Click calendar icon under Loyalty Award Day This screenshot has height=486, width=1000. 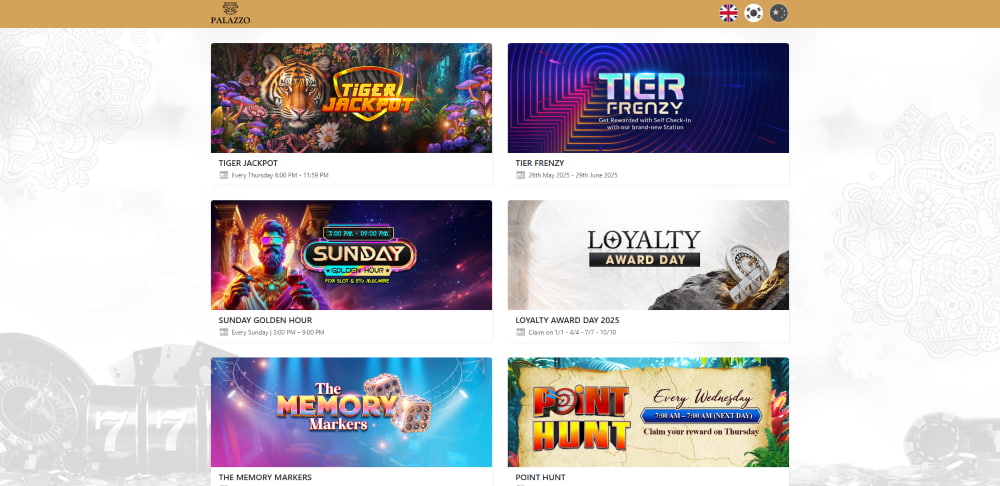(520, 332)
